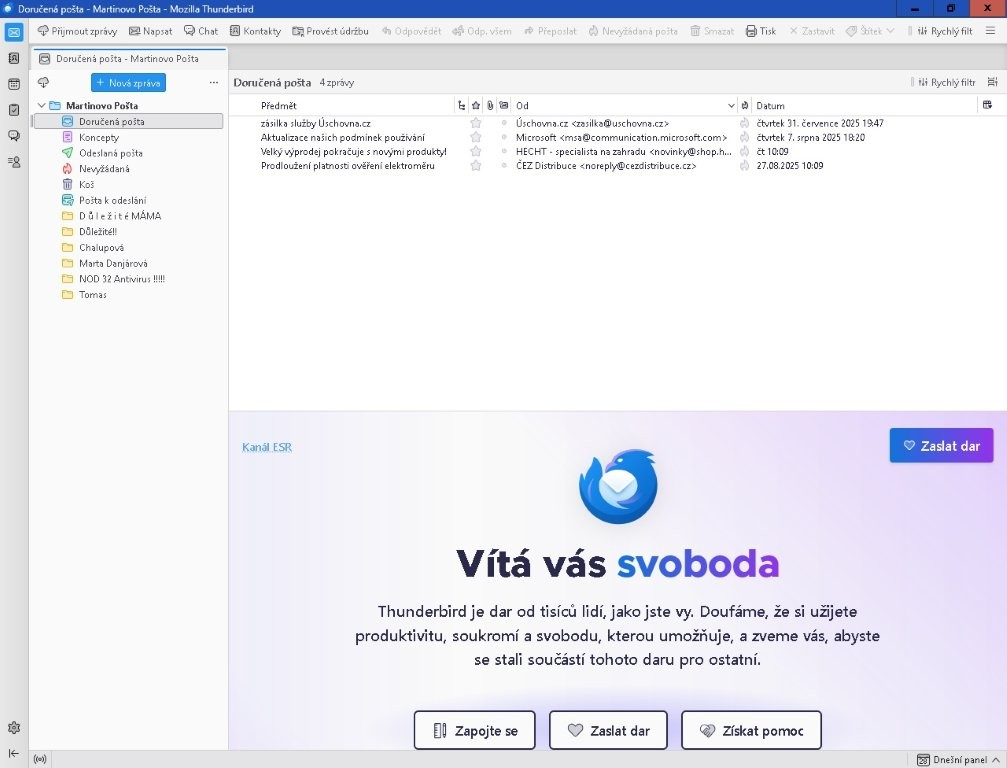Open message from HECHT - specialista na zahradu
Viewport: 1007px width, 768px height.
[x=617, y=152]
